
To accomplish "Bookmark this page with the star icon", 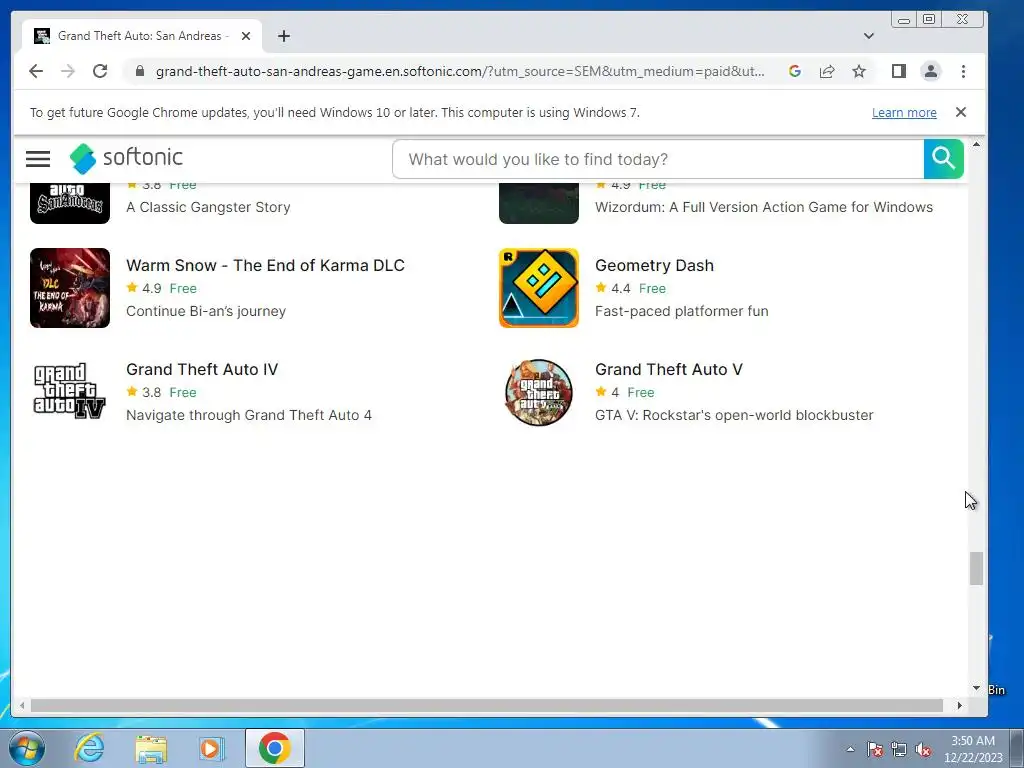I will tap(859, 71).
